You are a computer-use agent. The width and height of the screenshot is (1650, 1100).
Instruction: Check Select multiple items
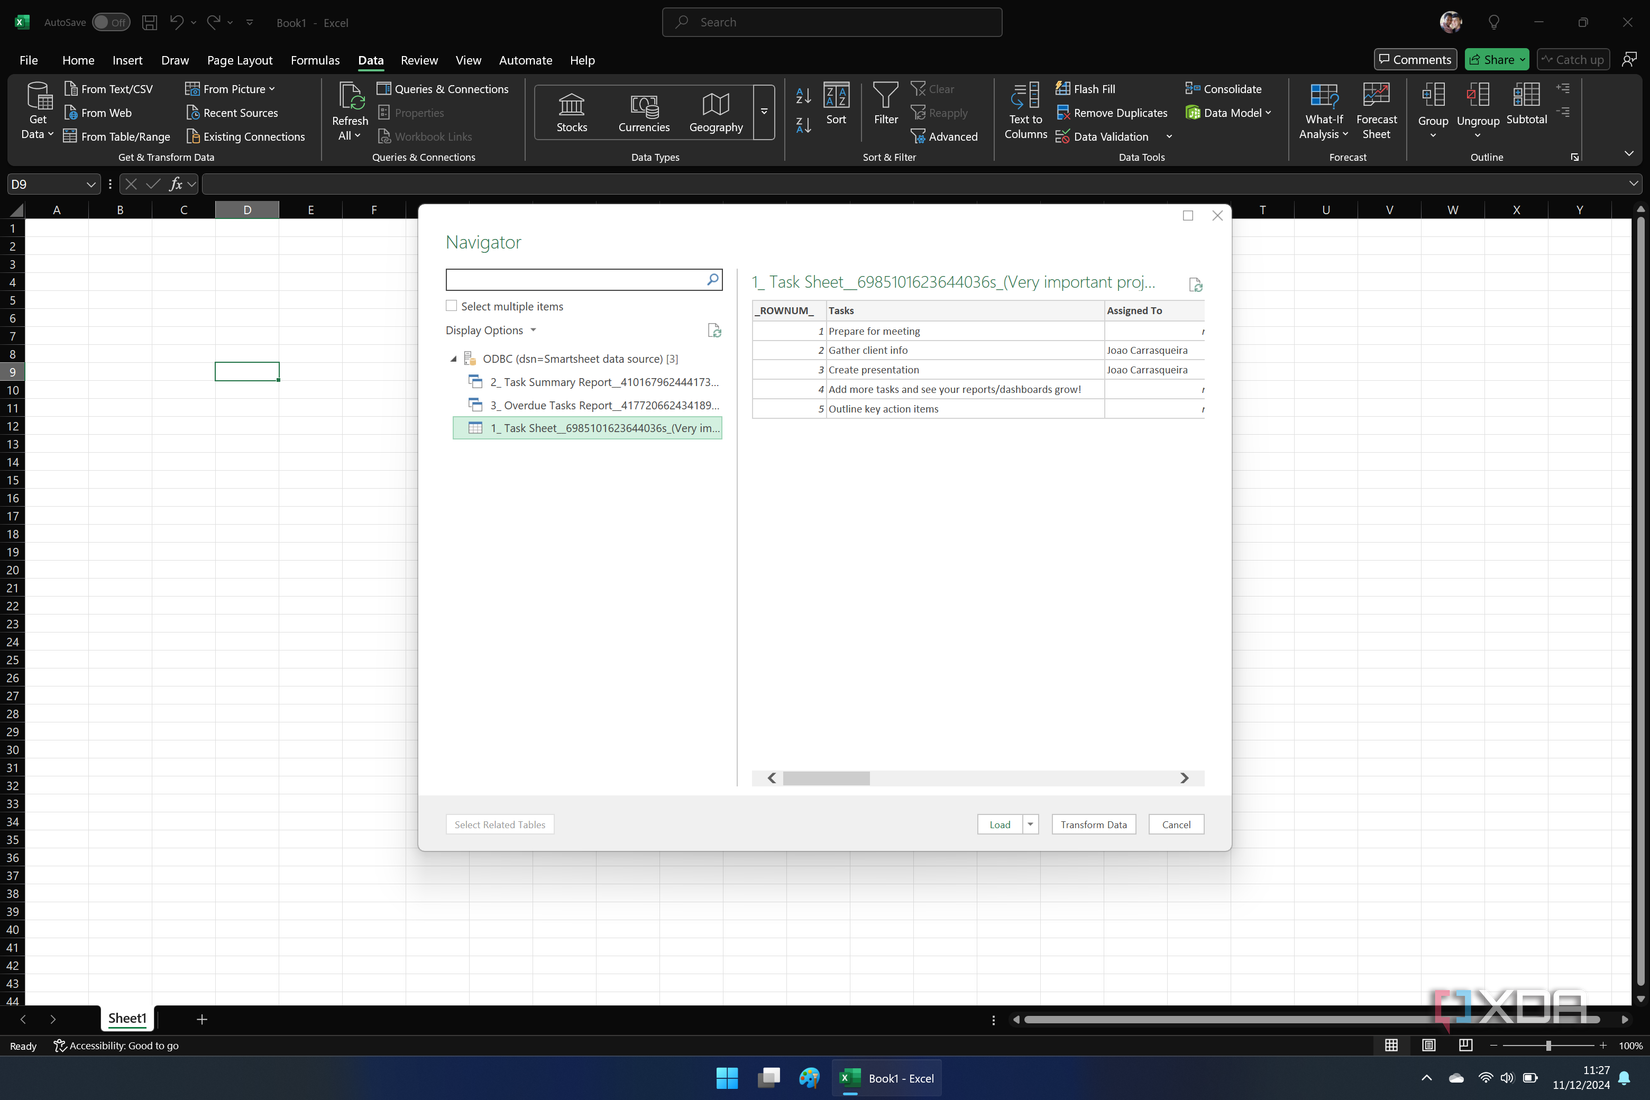pos(451,306)
